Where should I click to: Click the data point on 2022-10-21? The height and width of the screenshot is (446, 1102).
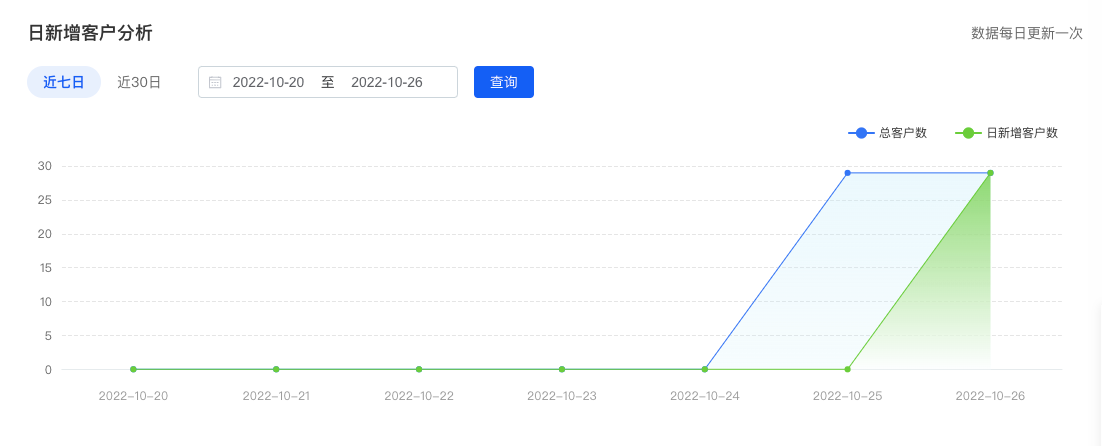(276, 369)
